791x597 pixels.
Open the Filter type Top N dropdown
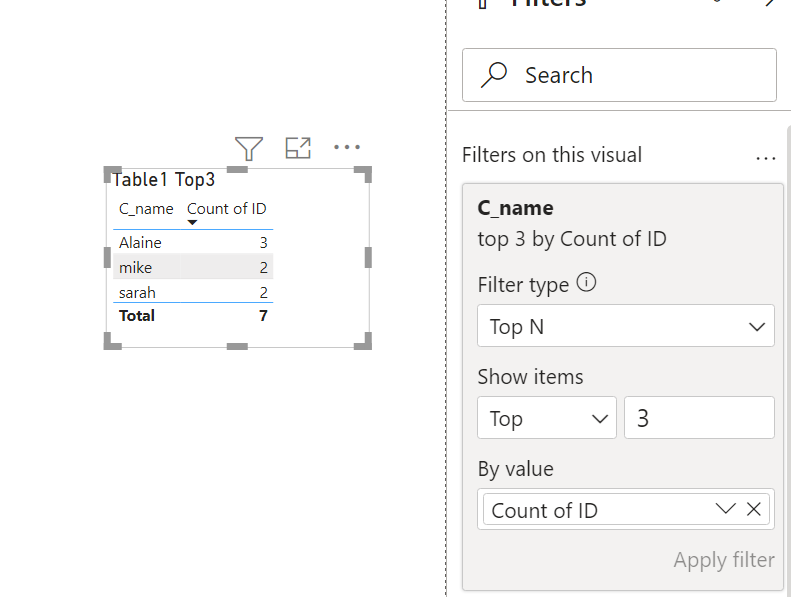pos(626,325)
